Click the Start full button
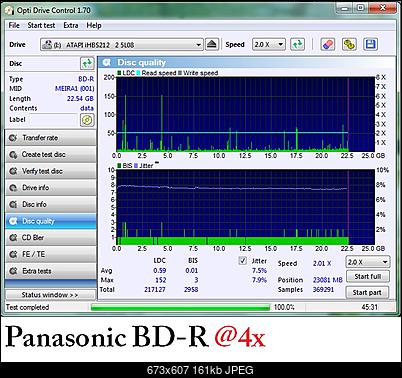The image size is (402, 378). point(367,276)
